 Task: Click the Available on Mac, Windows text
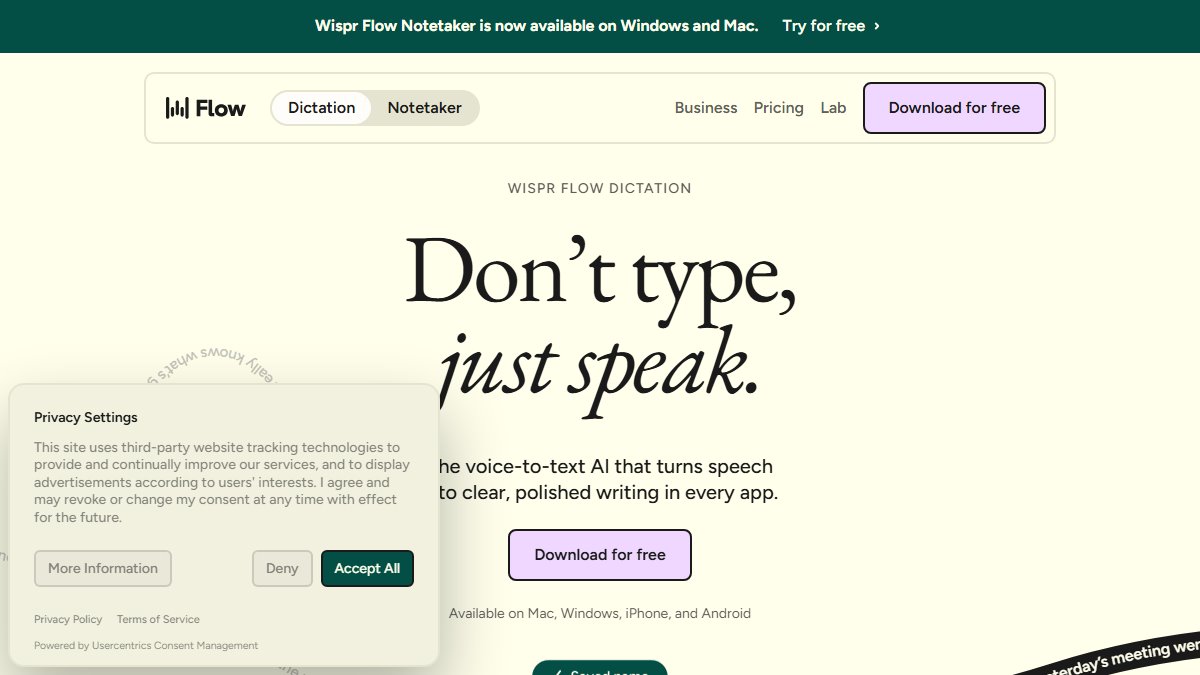coord(600,613)
